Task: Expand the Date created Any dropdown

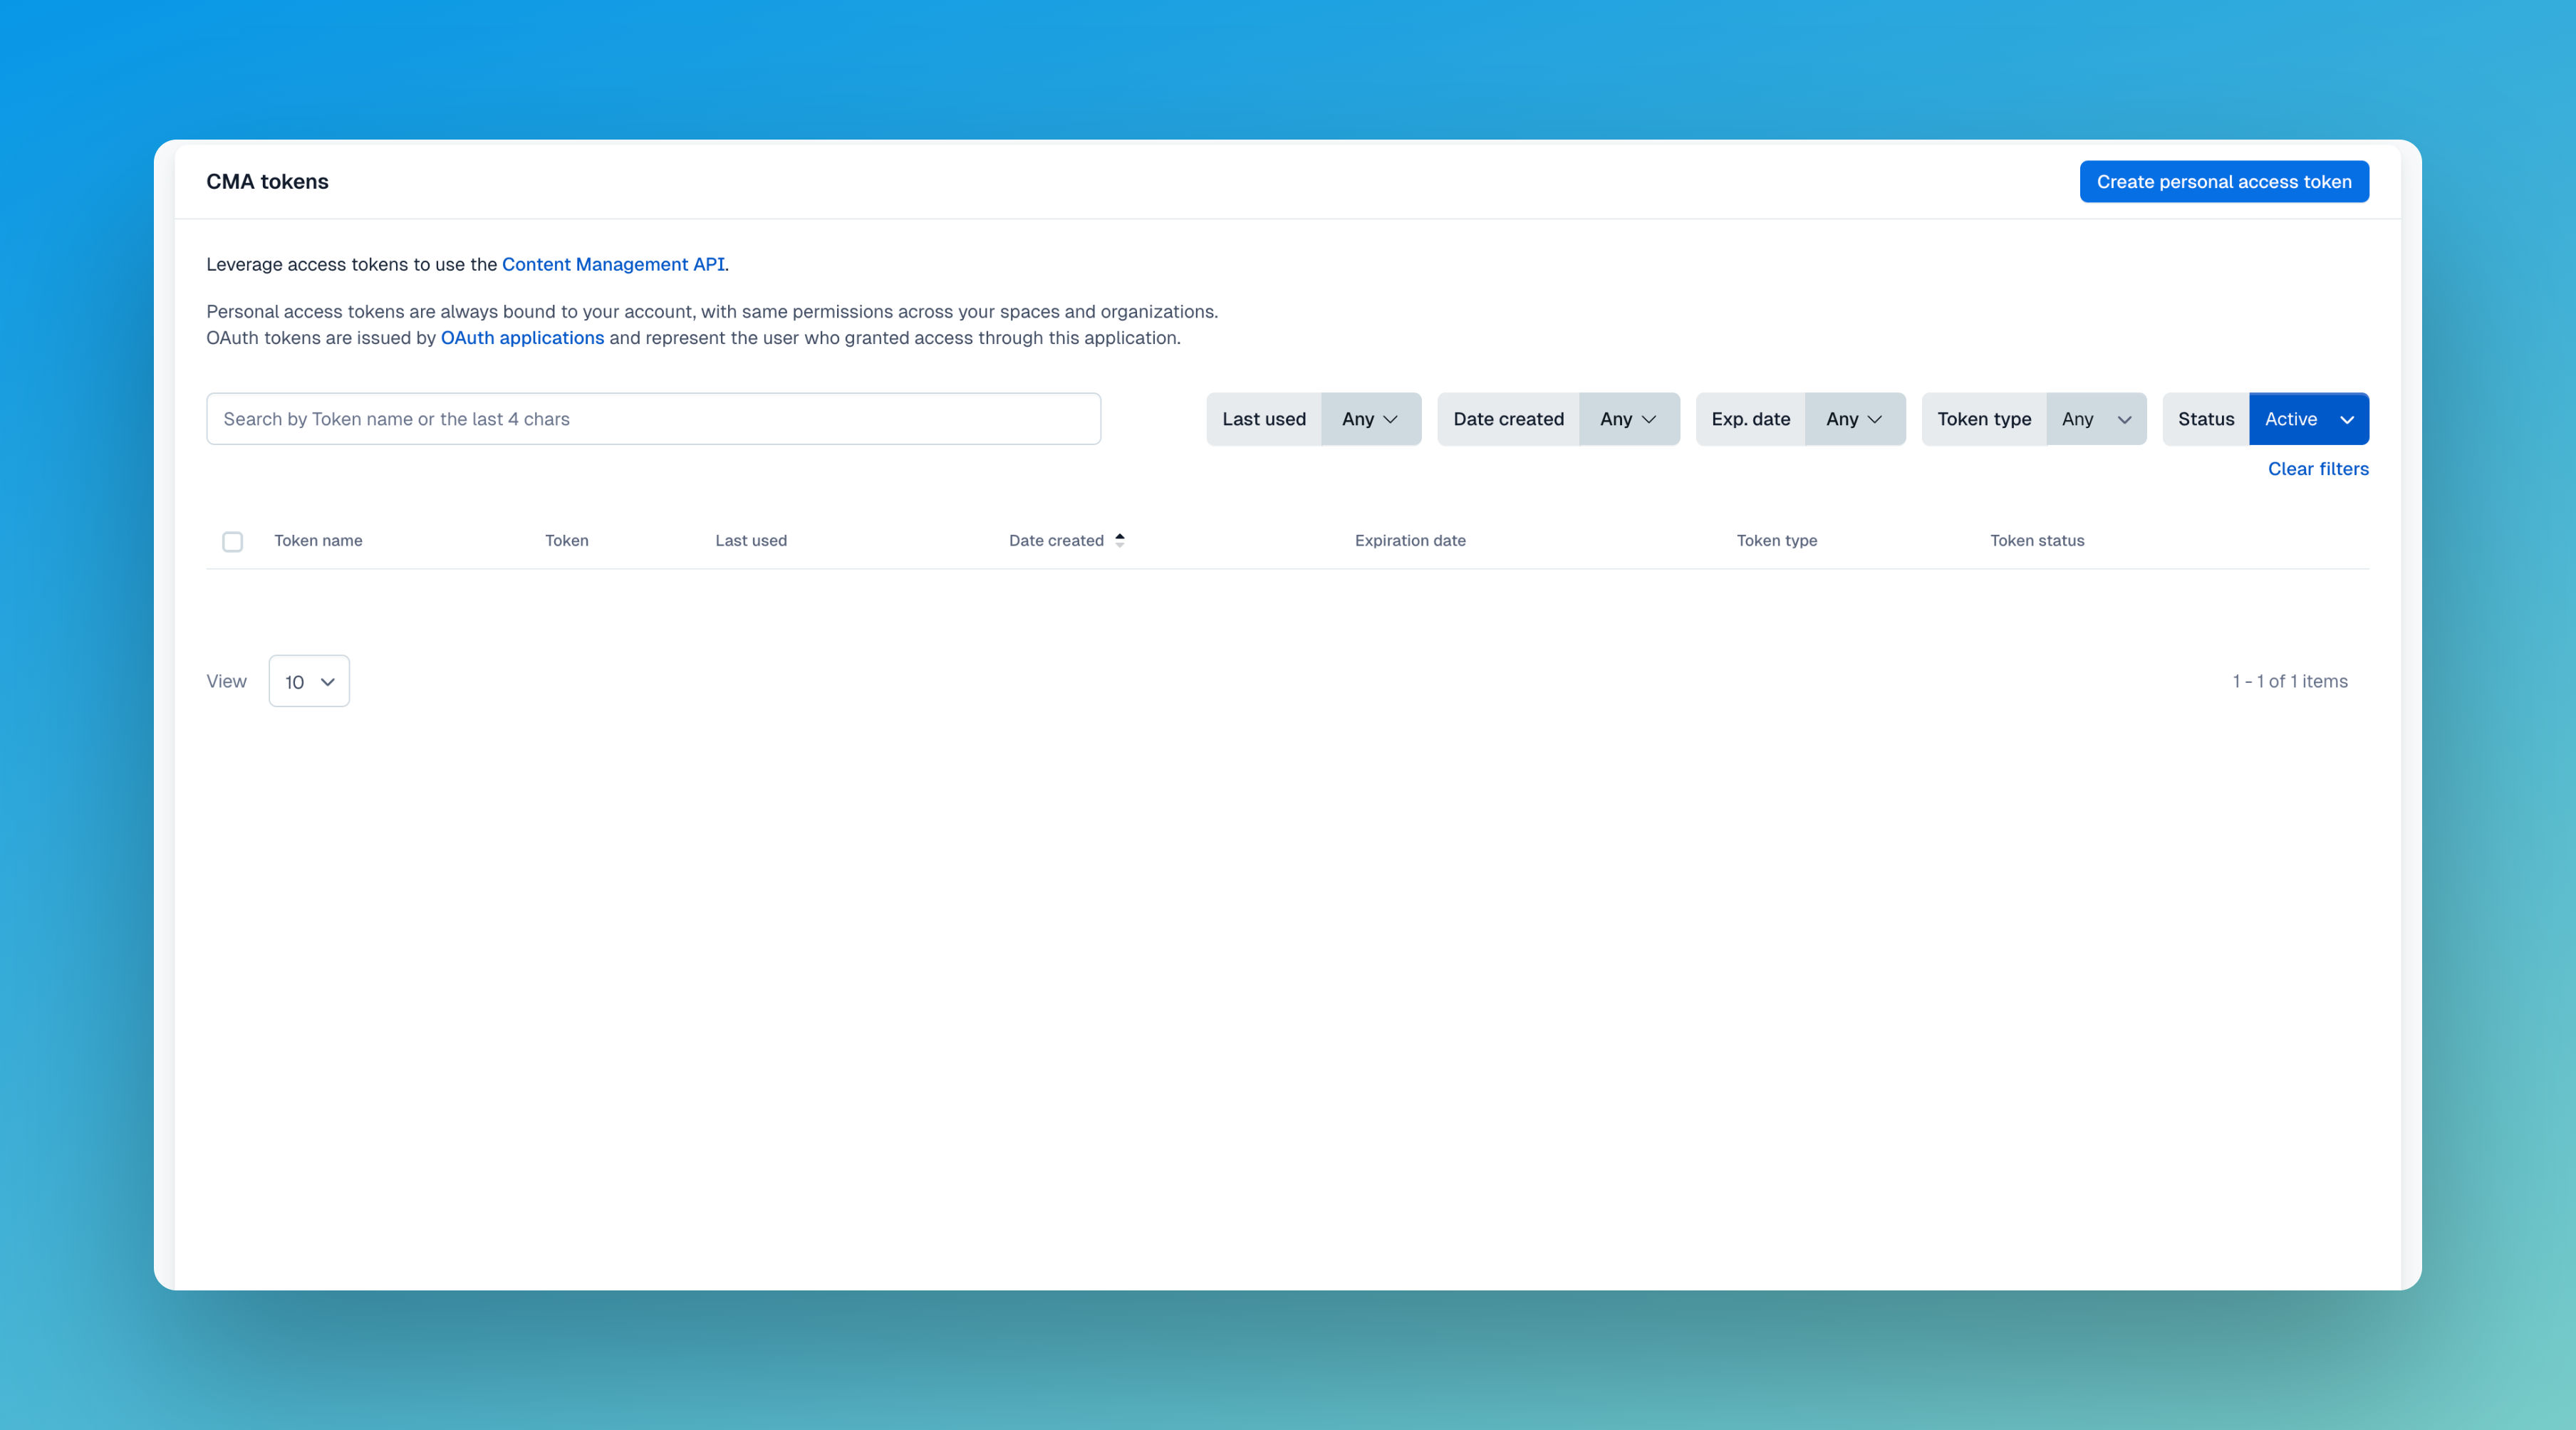Action: point(1628,419)
